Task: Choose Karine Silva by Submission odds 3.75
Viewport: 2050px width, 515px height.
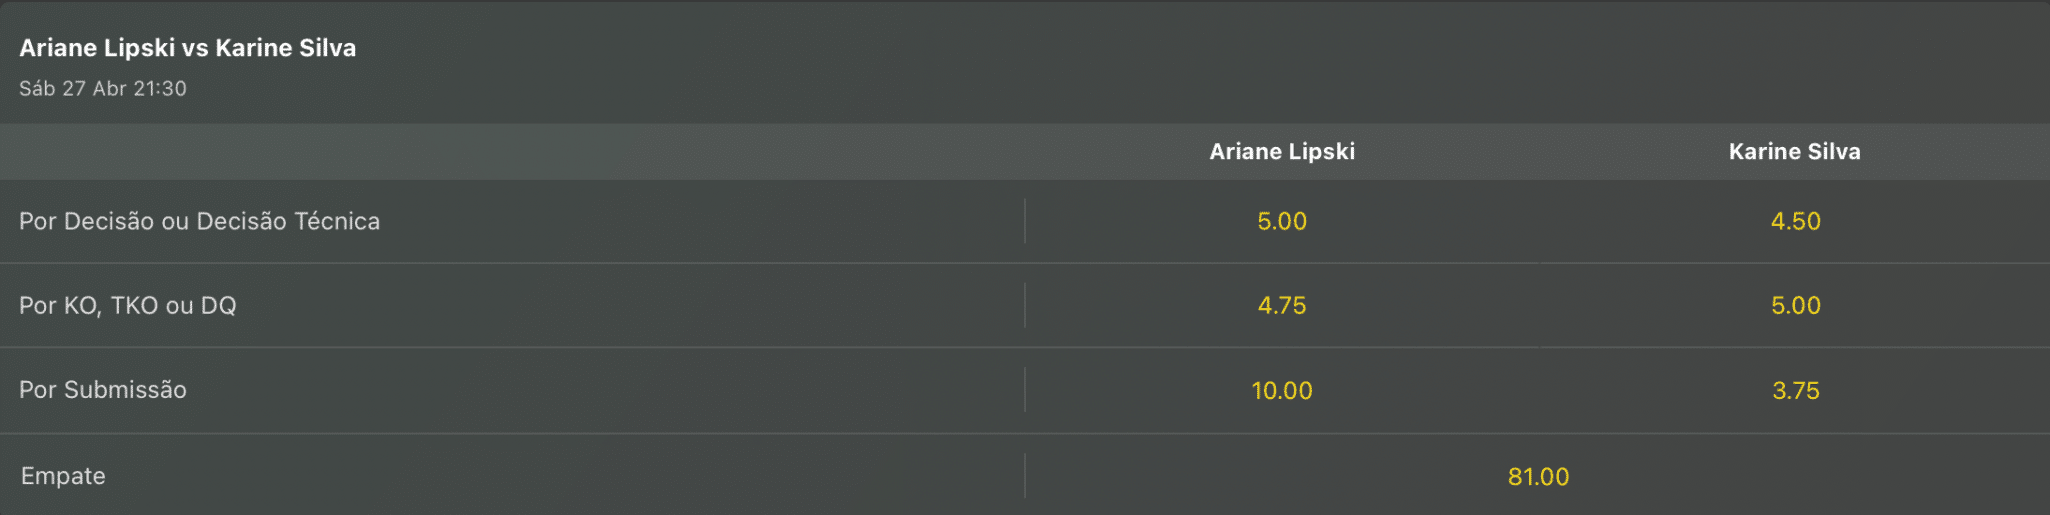Action: coord(1795,390)
